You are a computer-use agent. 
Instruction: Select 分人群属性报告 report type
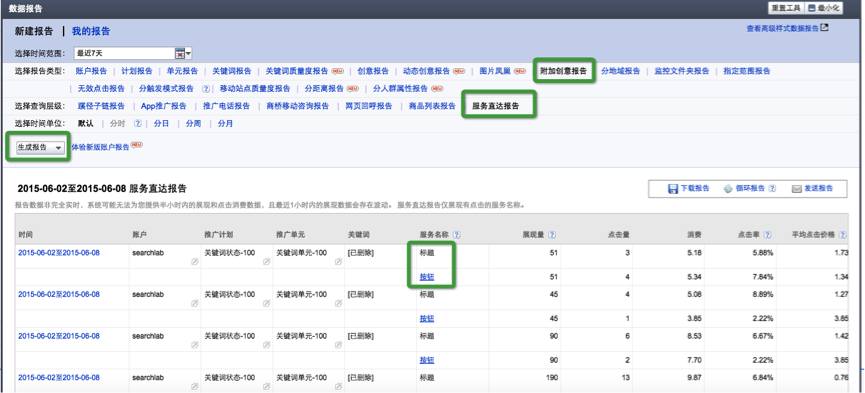tap(401, 88)
